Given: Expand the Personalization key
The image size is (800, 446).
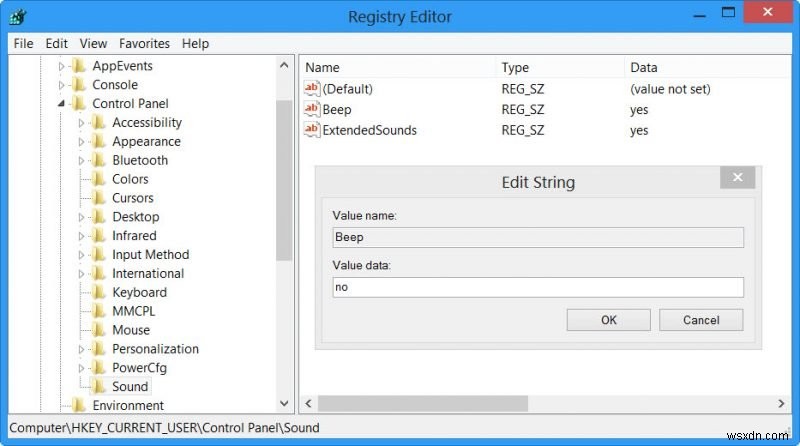Looking at the screenshot, I should tap(81, 350).
